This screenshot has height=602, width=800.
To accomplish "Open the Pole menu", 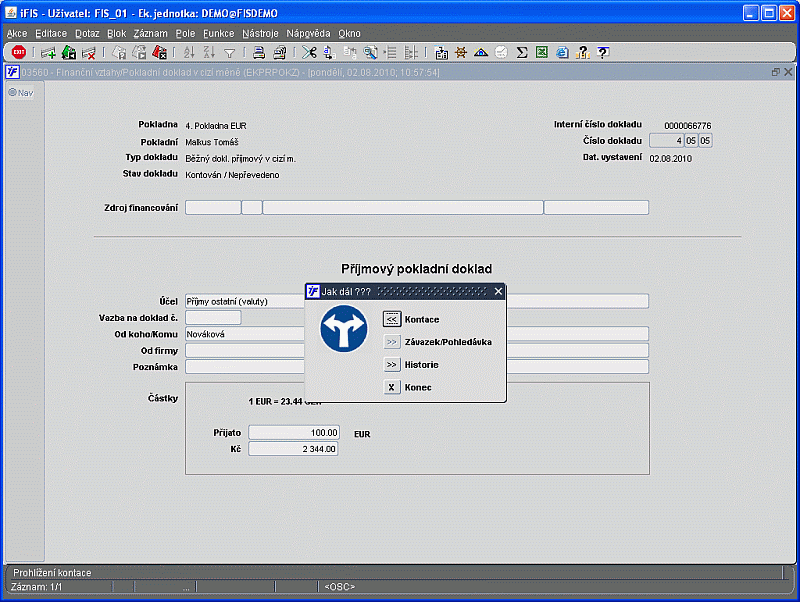I will pos(185,33).
